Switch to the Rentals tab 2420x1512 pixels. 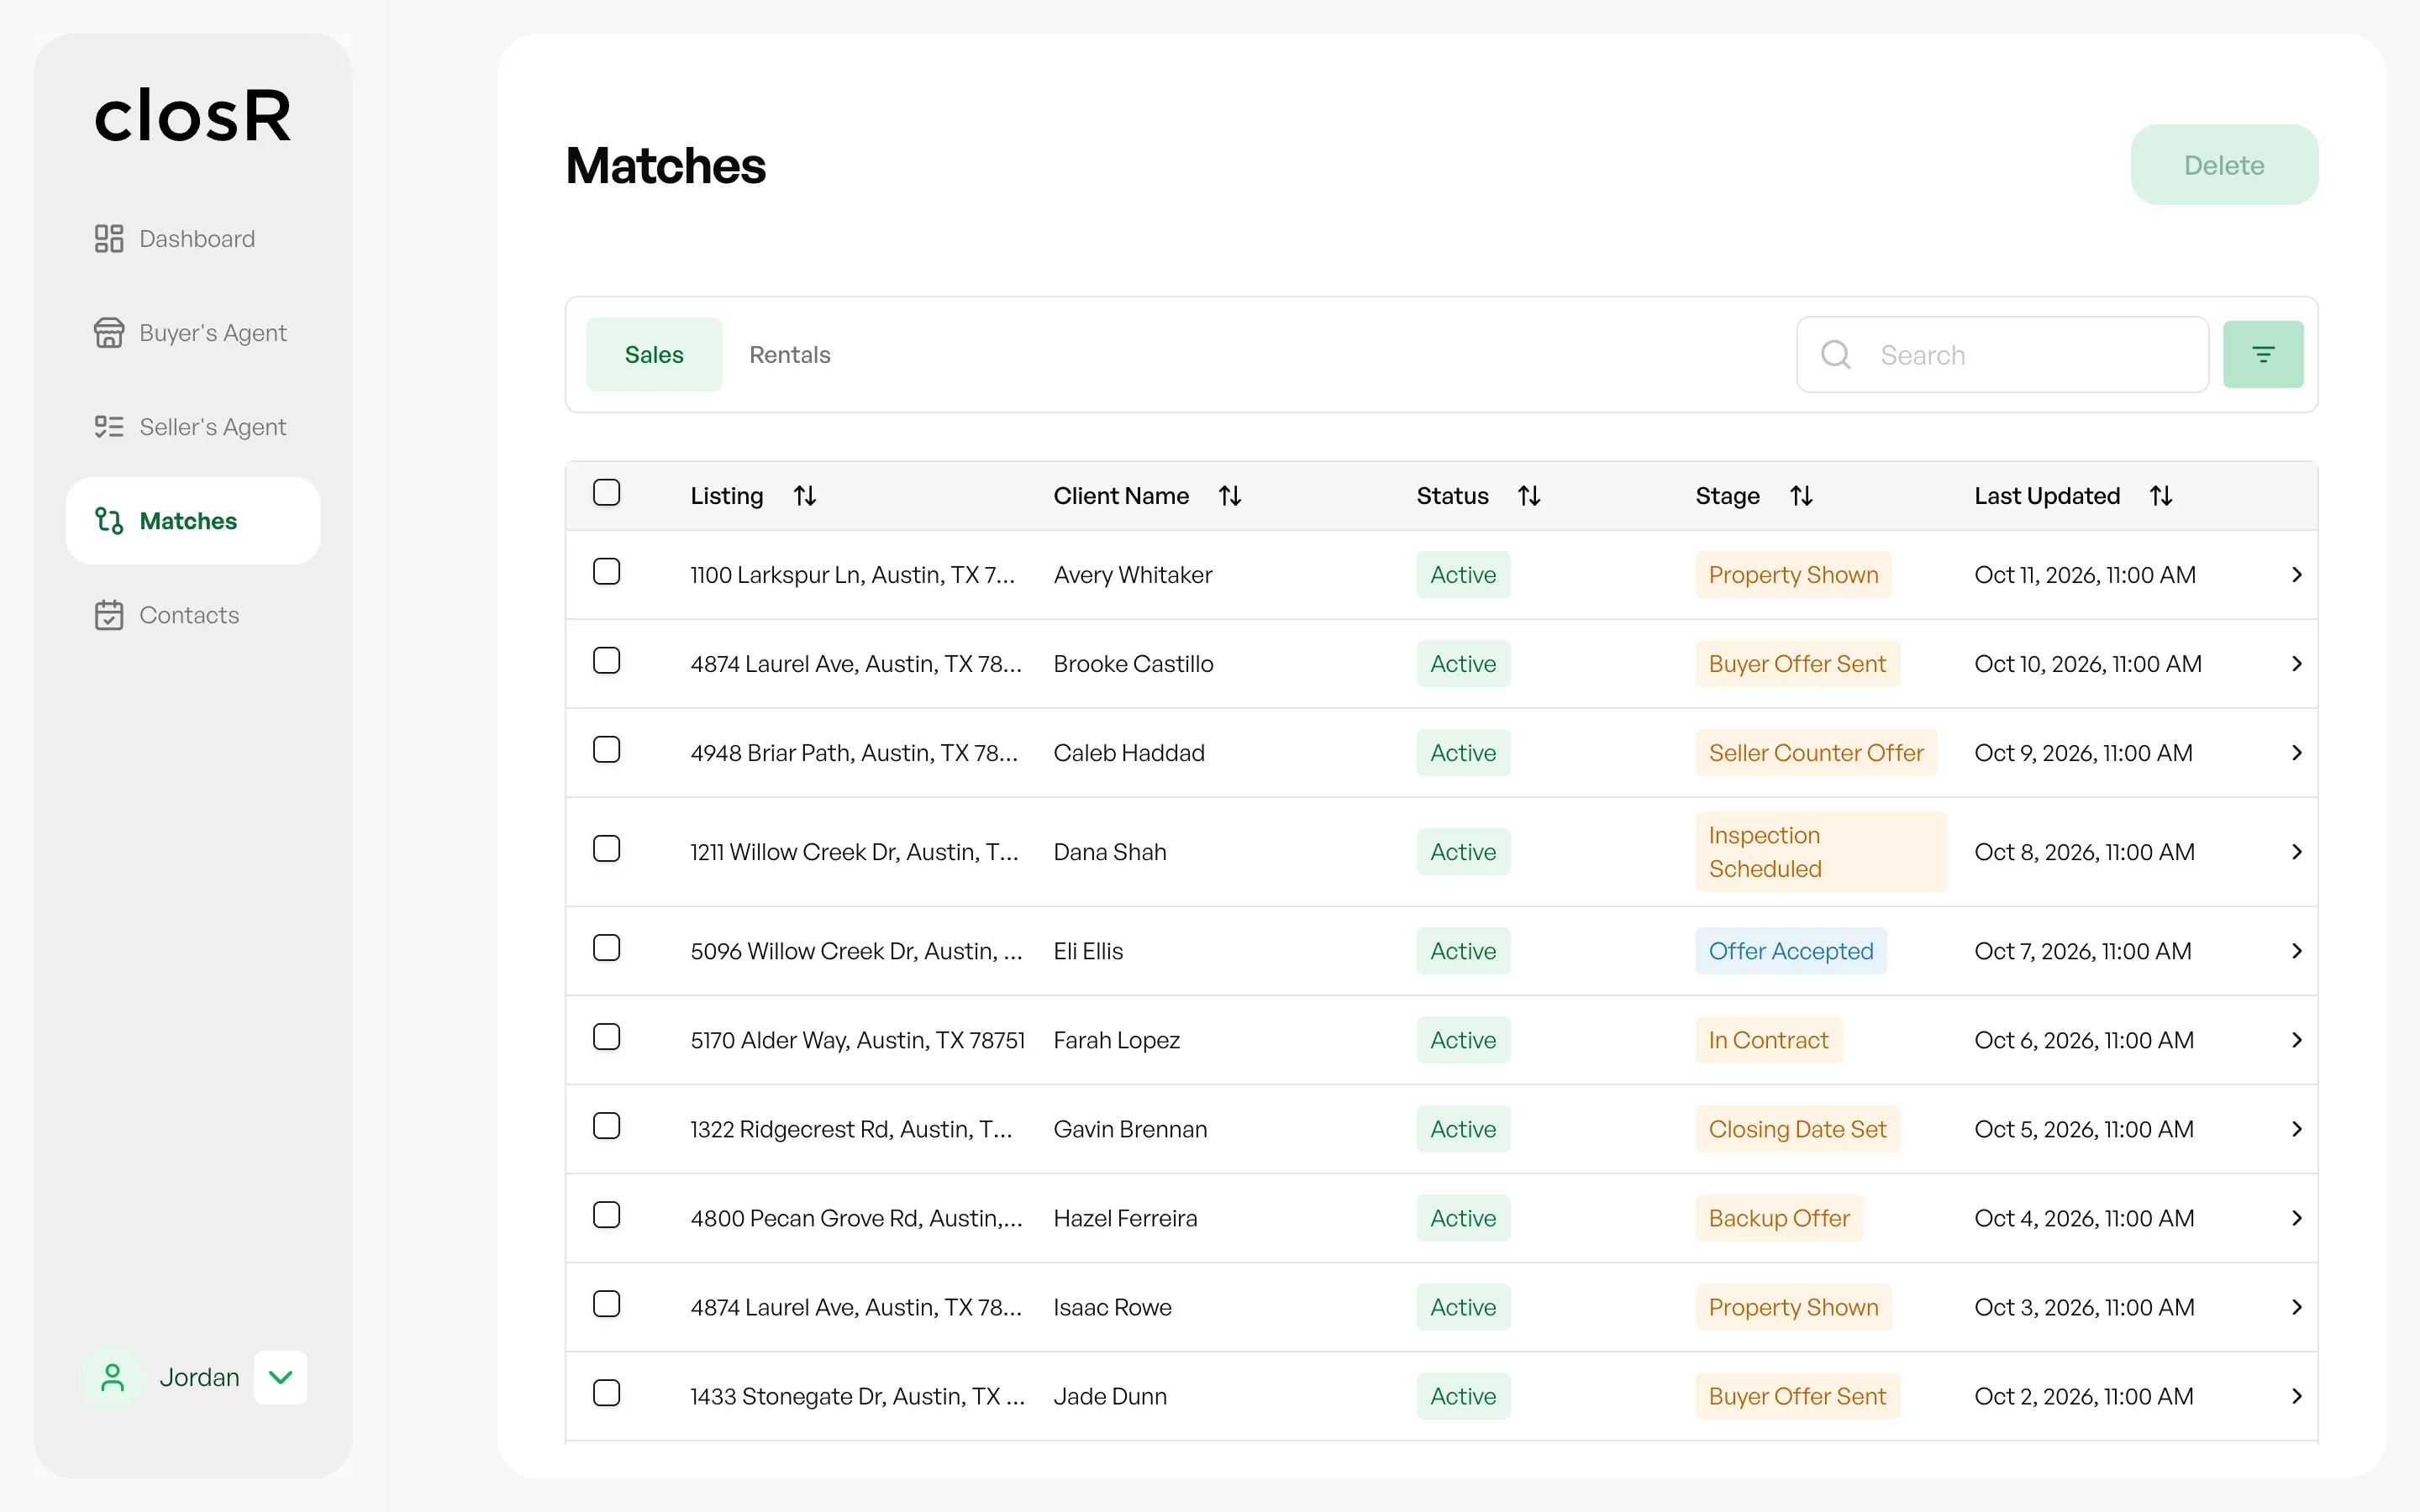click(790, 354)
